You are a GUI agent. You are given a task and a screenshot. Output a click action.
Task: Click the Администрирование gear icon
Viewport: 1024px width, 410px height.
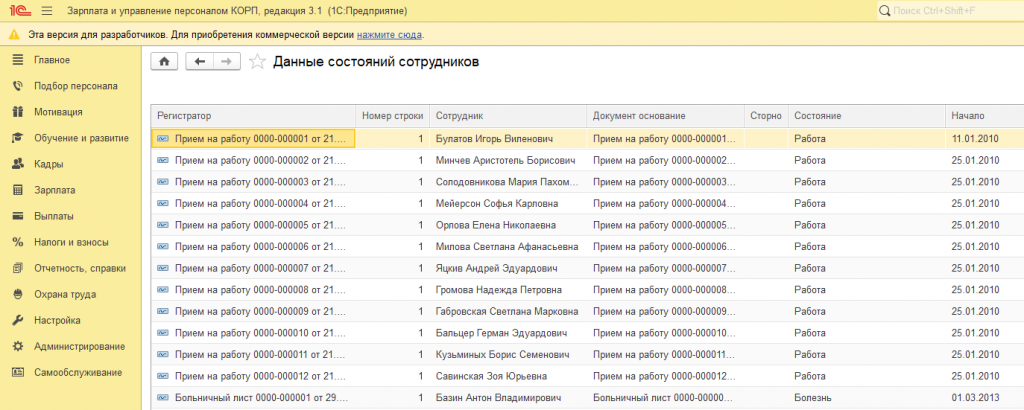click(18, 347)
